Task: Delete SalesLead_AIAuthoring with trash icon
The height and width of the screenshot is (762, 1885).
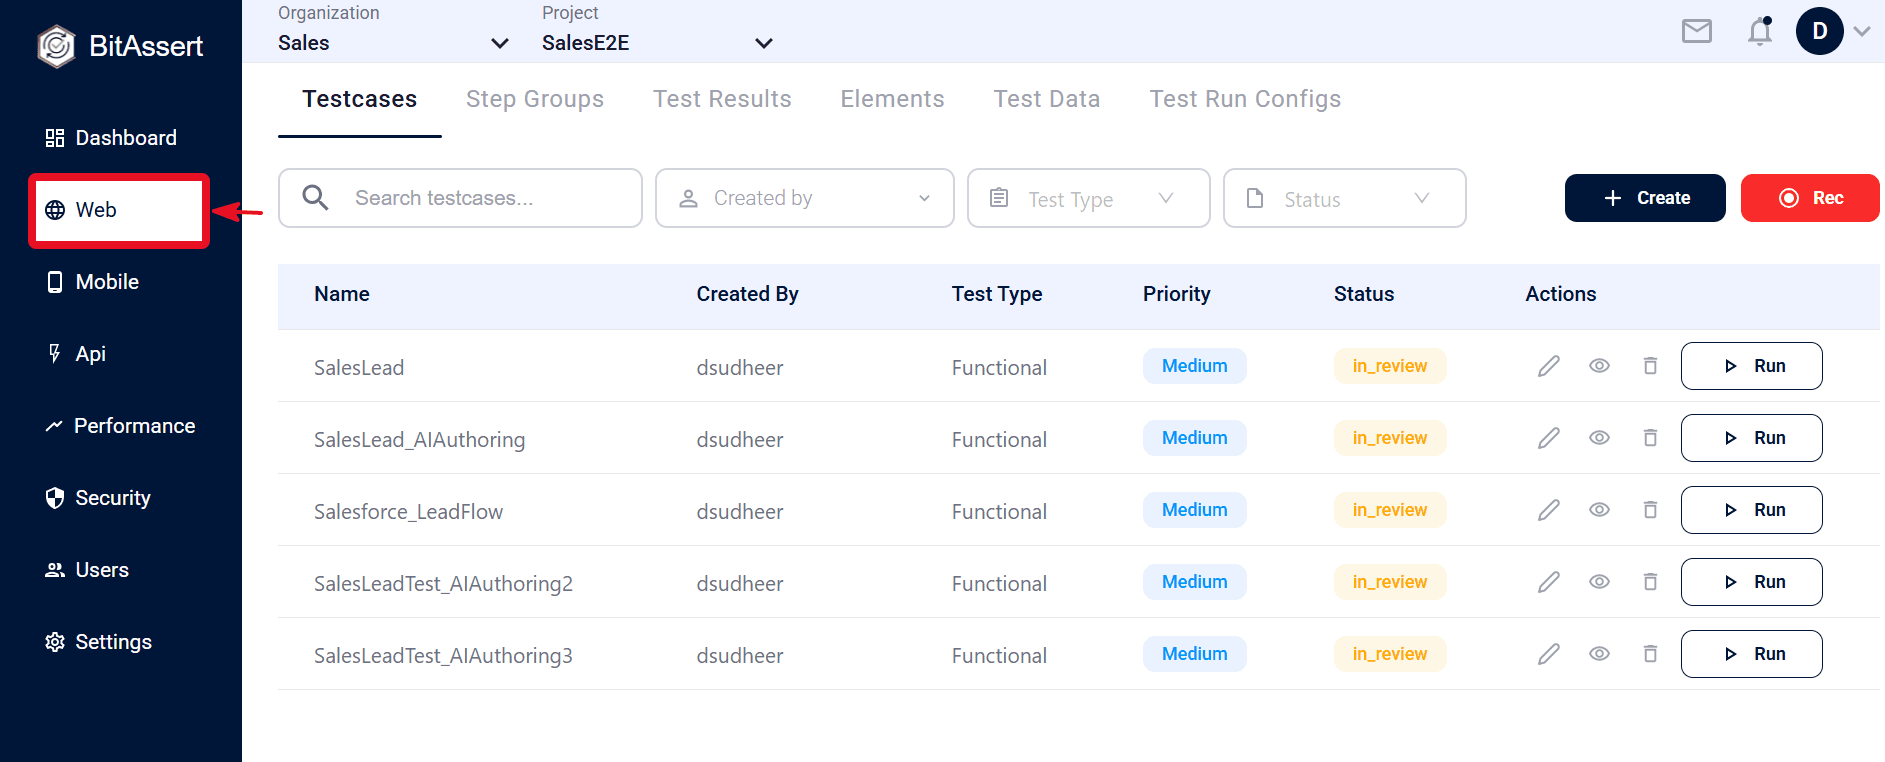Action: point(1650,438)
